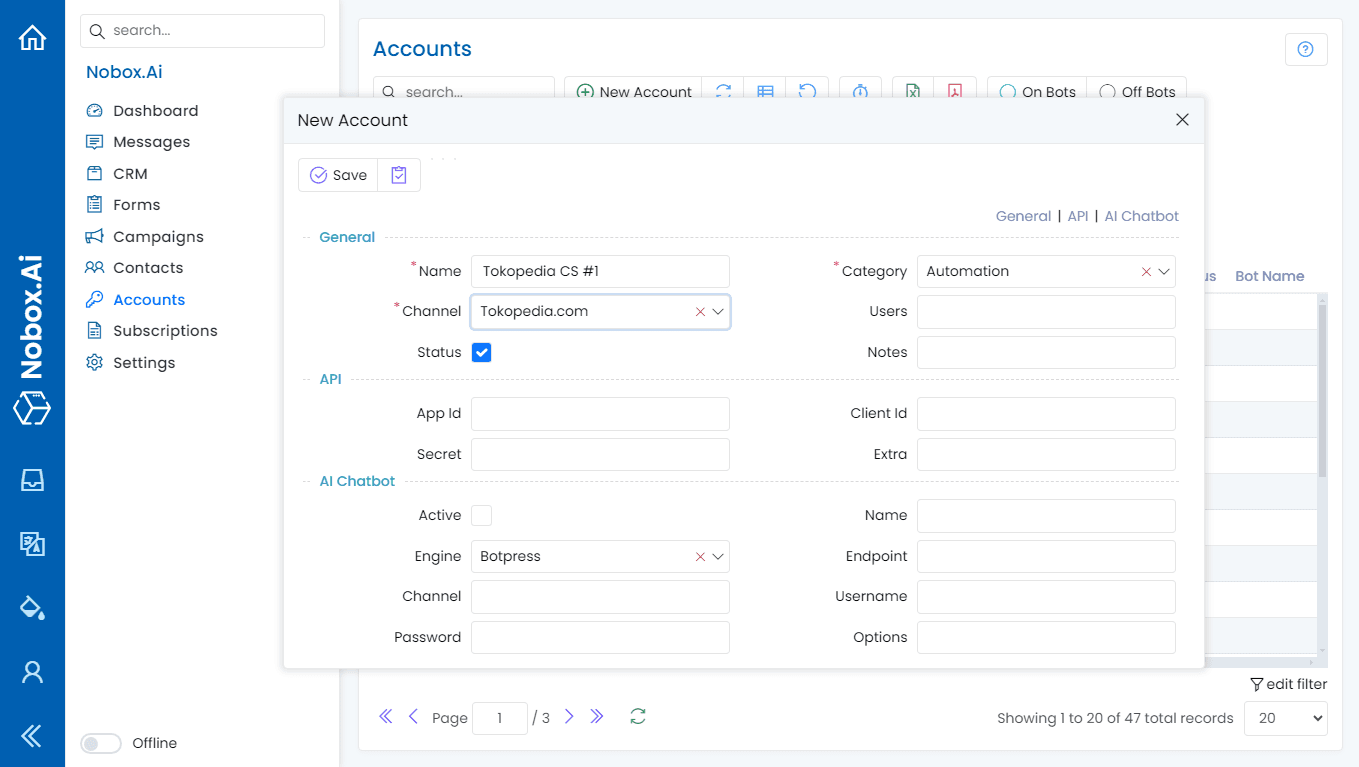This screenshot has width=1359, height=767.
Task: Jump to the AI Chatbot section link
Action: pos(1141,215)
